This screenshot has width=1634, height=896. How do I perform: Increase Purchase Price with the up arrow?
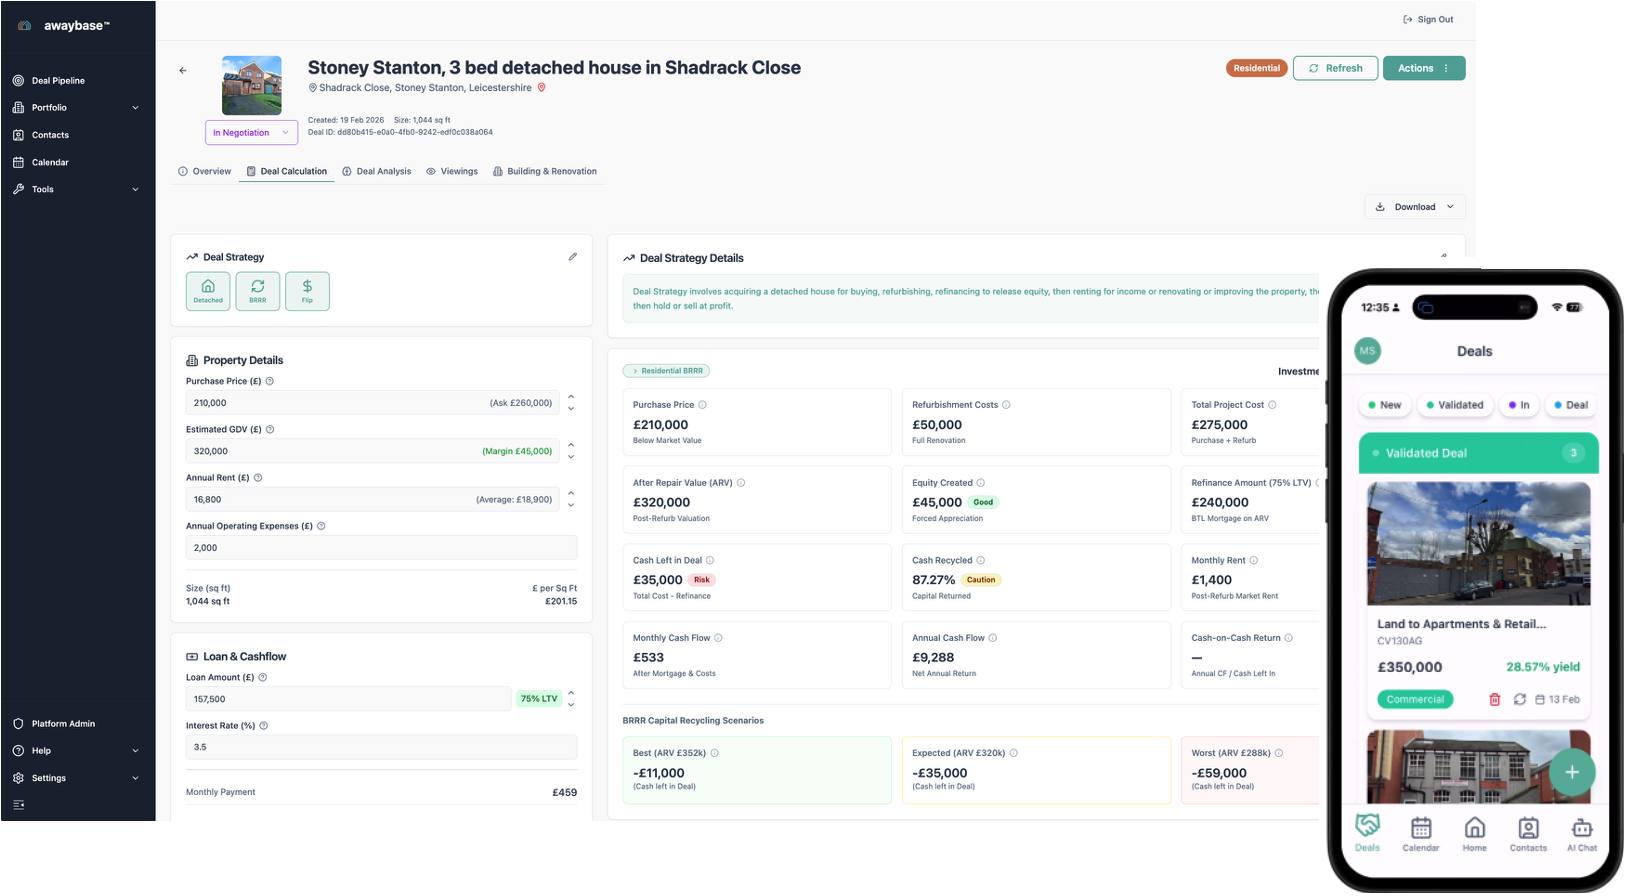[571, 397]
